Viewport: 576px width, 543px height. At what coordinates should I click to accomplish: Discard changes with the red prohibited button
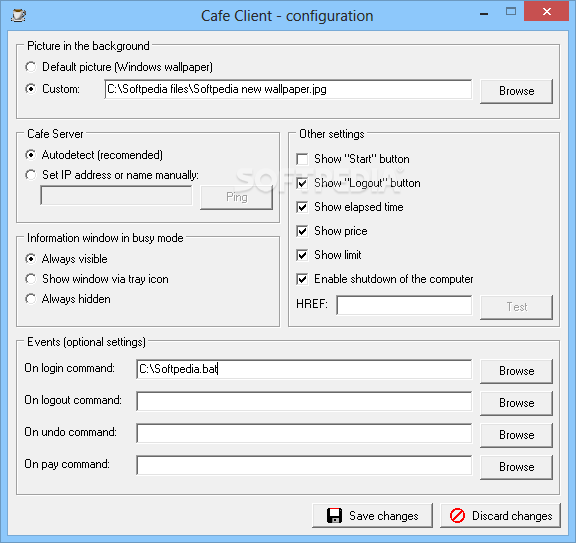(x=500, y=515)
